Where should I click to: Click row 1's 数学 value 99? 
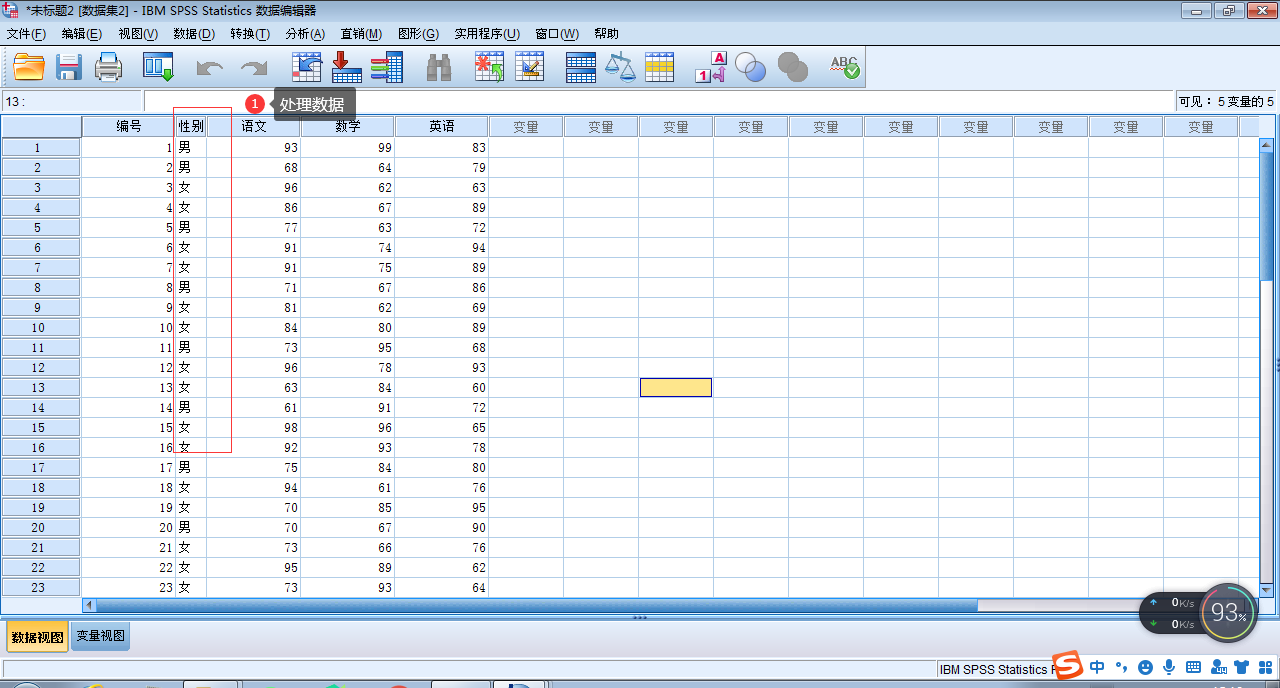coord(347,147)
